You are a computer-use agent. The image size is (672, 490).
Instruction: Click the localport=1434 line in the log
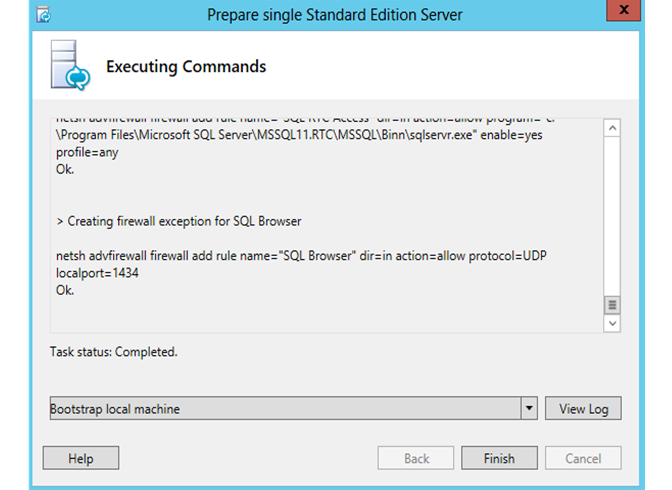97,273
